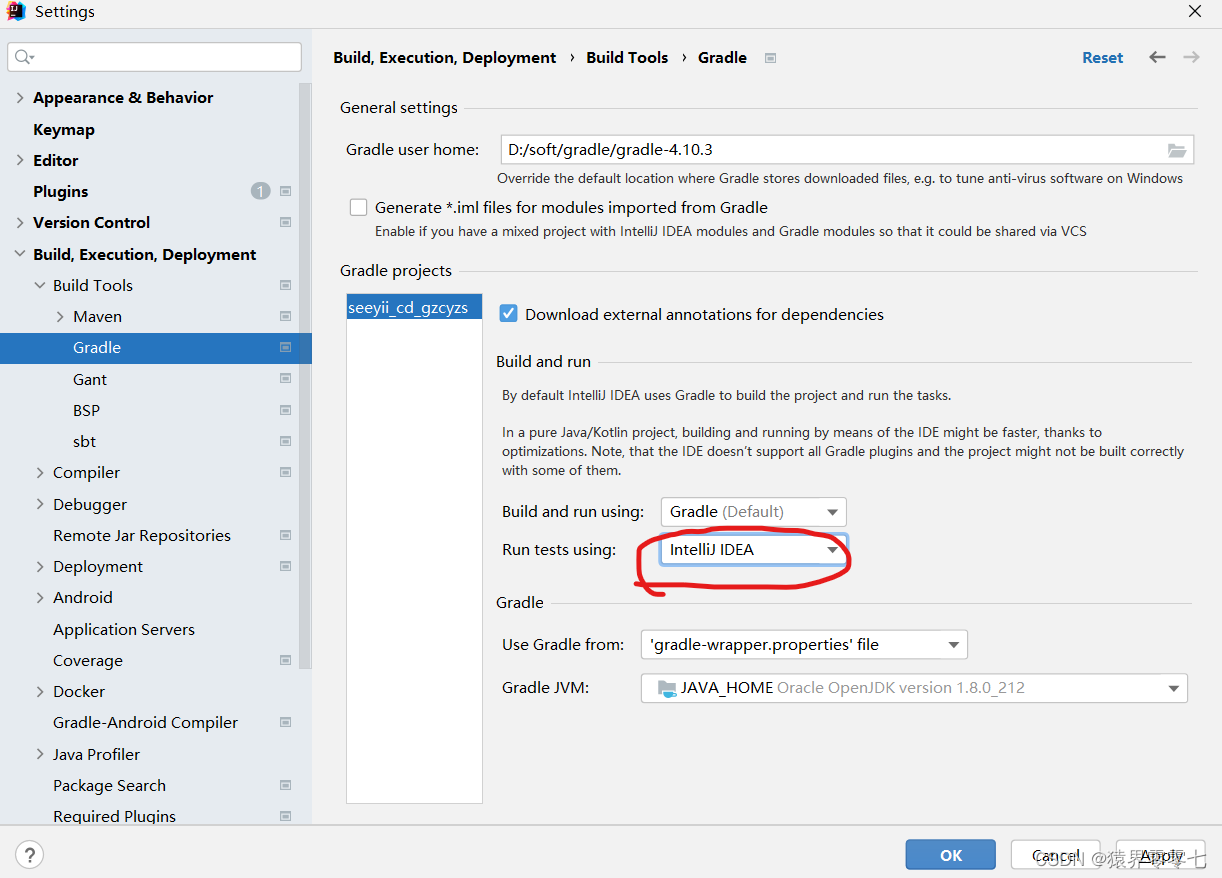Click the Plugins update count badge
This screenshot has width=1222, height=878.
[260, 191]
